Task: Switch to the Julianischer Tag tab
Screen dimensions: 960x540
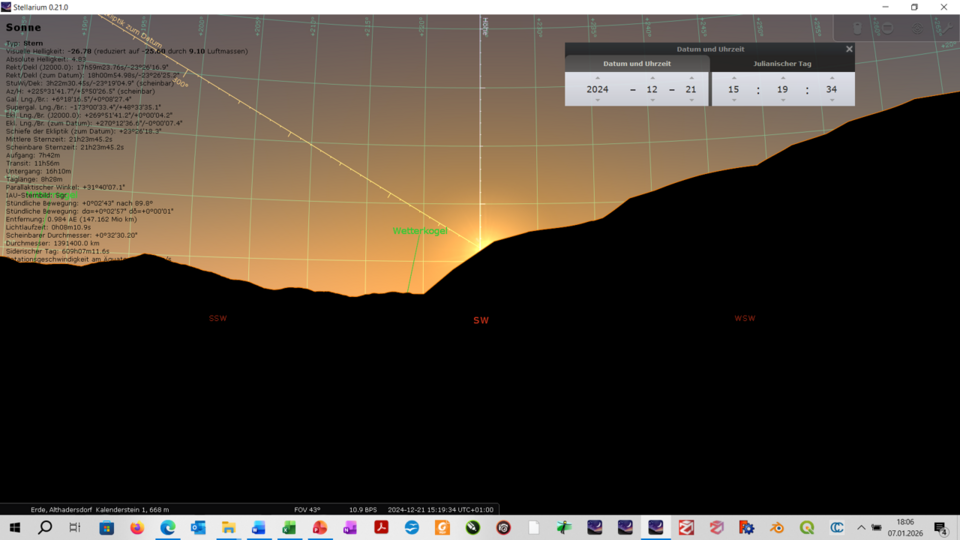Action: [782, 64]
